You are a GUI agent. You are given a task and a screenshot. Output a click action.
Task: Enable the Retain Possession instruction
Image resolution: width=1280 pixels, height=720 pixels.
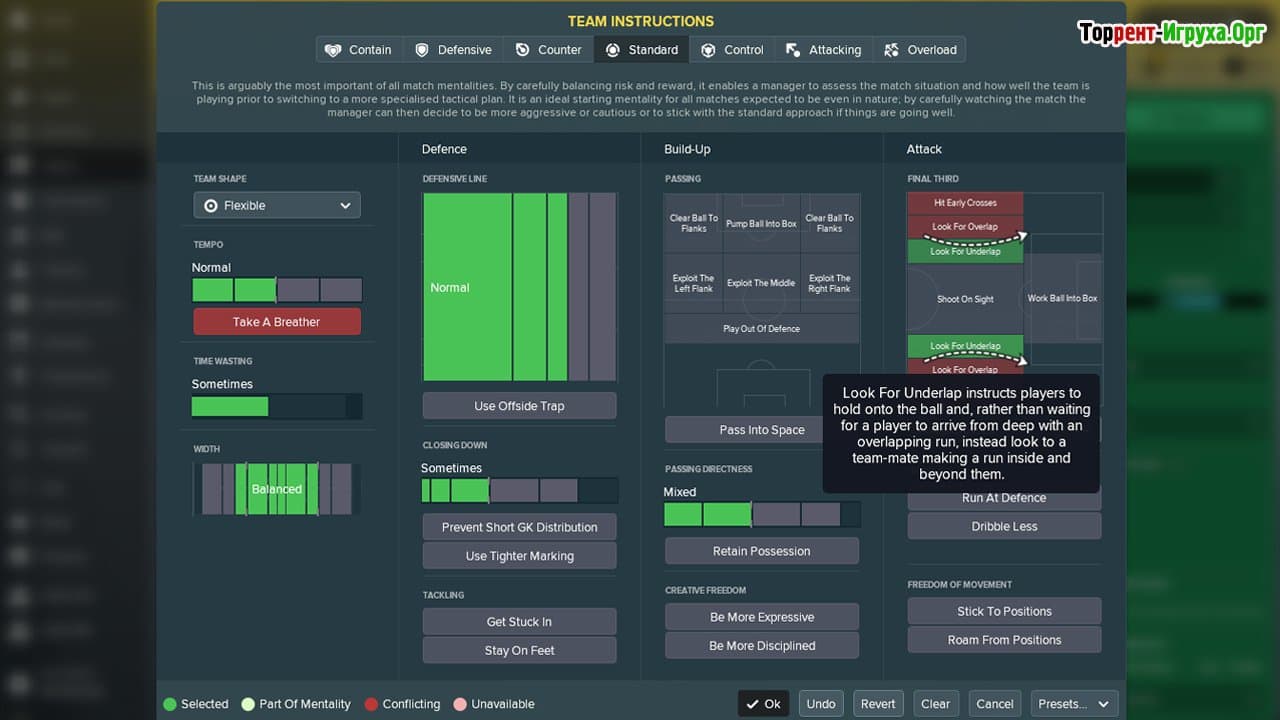pos(761,551)
